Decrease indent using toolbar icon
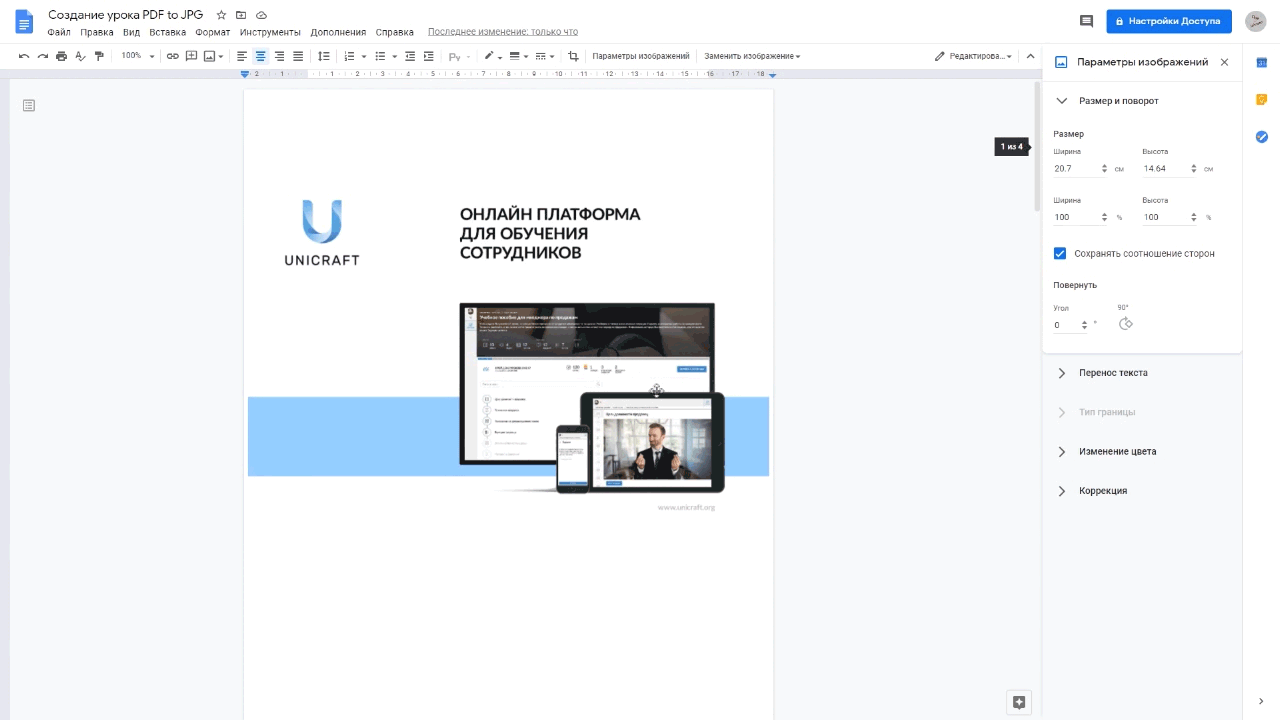1280x720 pixels. 410,56
